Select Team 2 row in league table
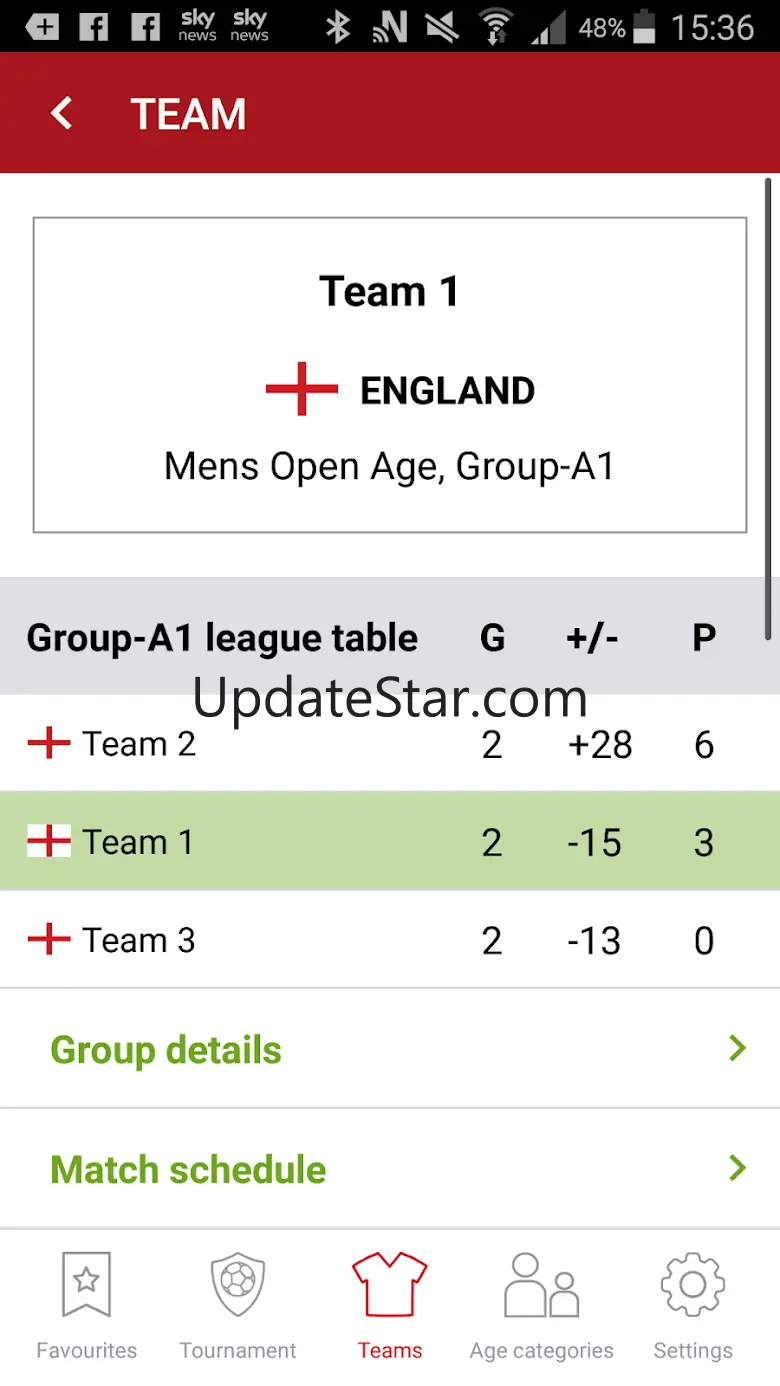 [x=390, y=744]
